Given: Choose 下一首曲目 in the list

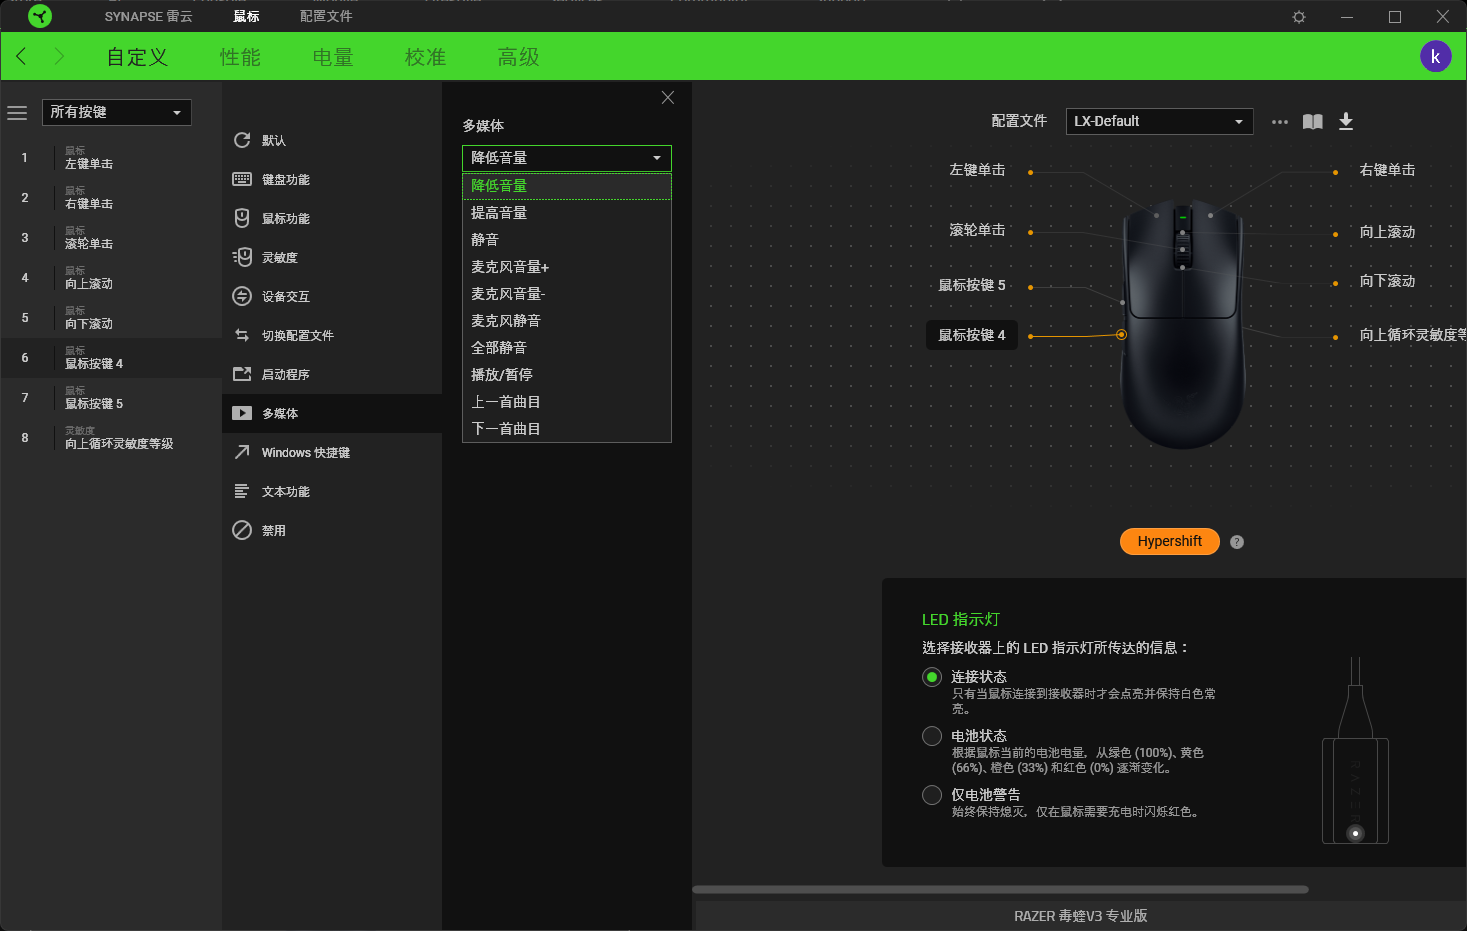Looking at the screenshot, I should (x=567, y=429).
